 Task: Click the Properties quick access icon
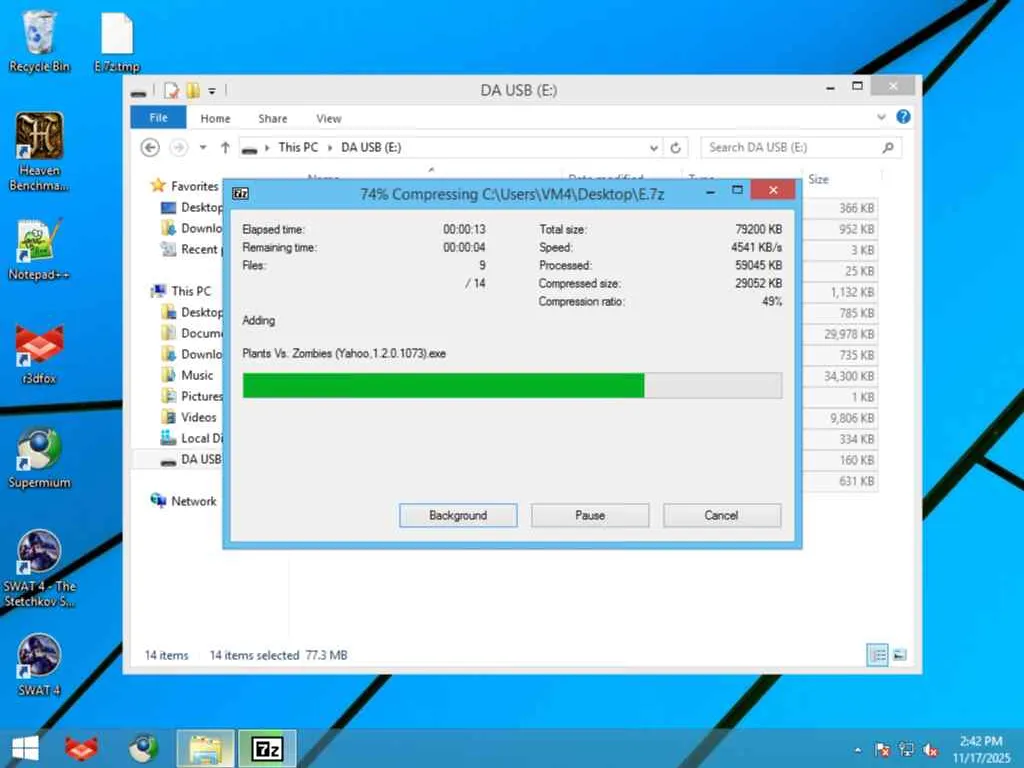coord(172,90)
